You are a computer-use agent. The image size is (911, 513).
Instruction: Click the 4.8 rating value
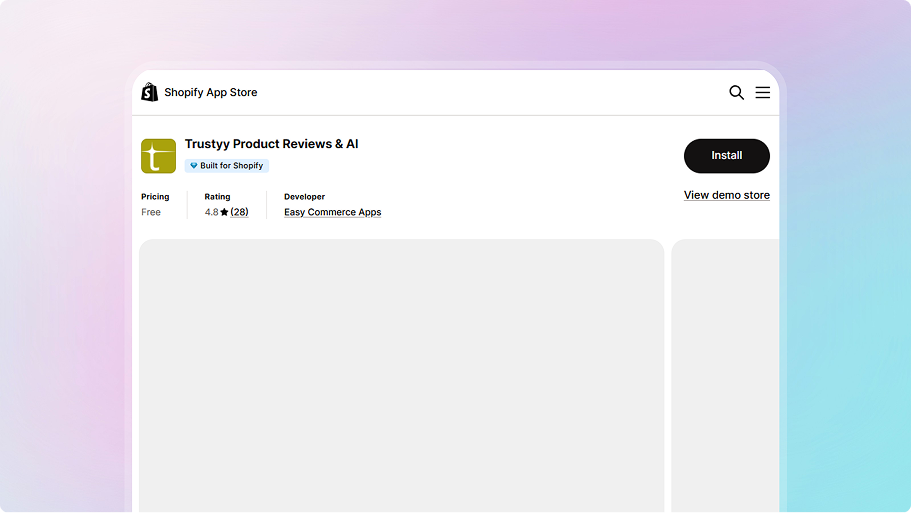pos(211,212)
